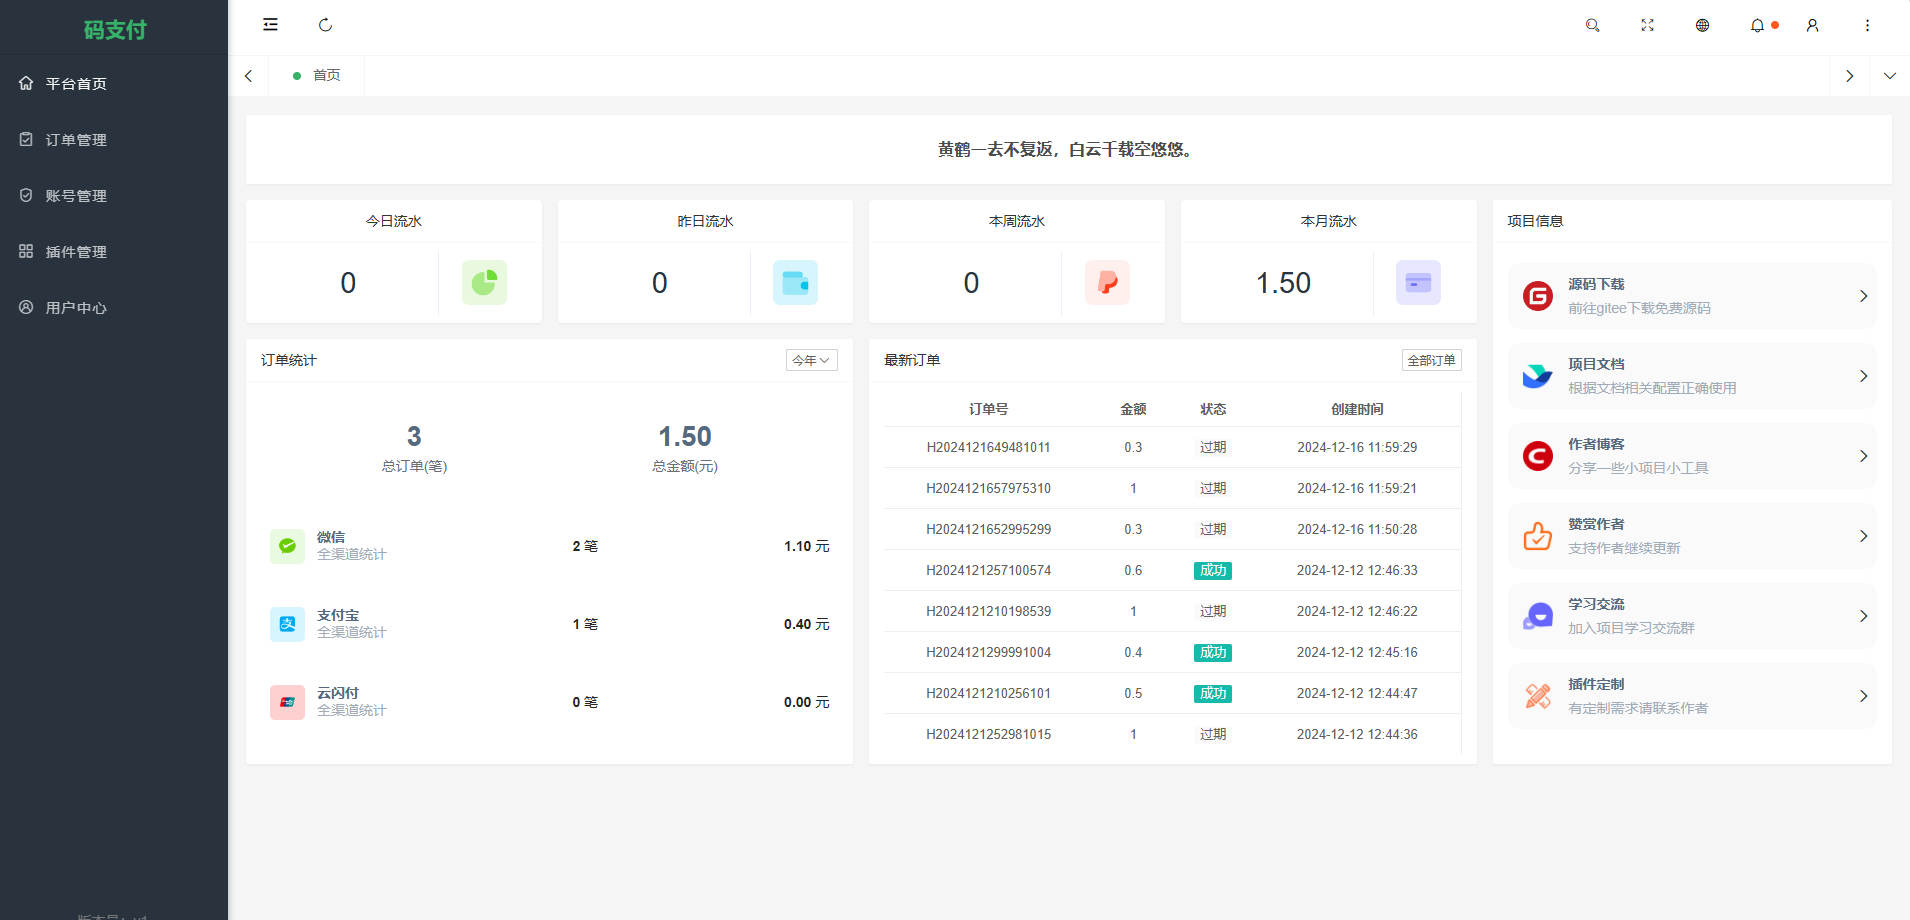Open the user profile icon
The width and height of the screenshot is (1910, 920).
[x=1812, y=25]
